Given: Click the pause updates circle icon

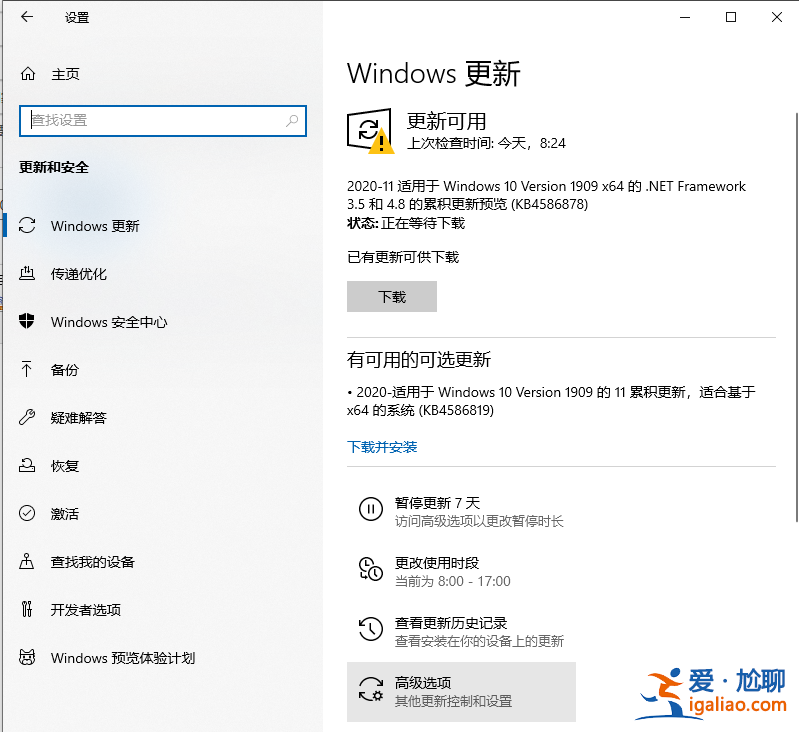Looking at the screenshot, I should (371, 509).
